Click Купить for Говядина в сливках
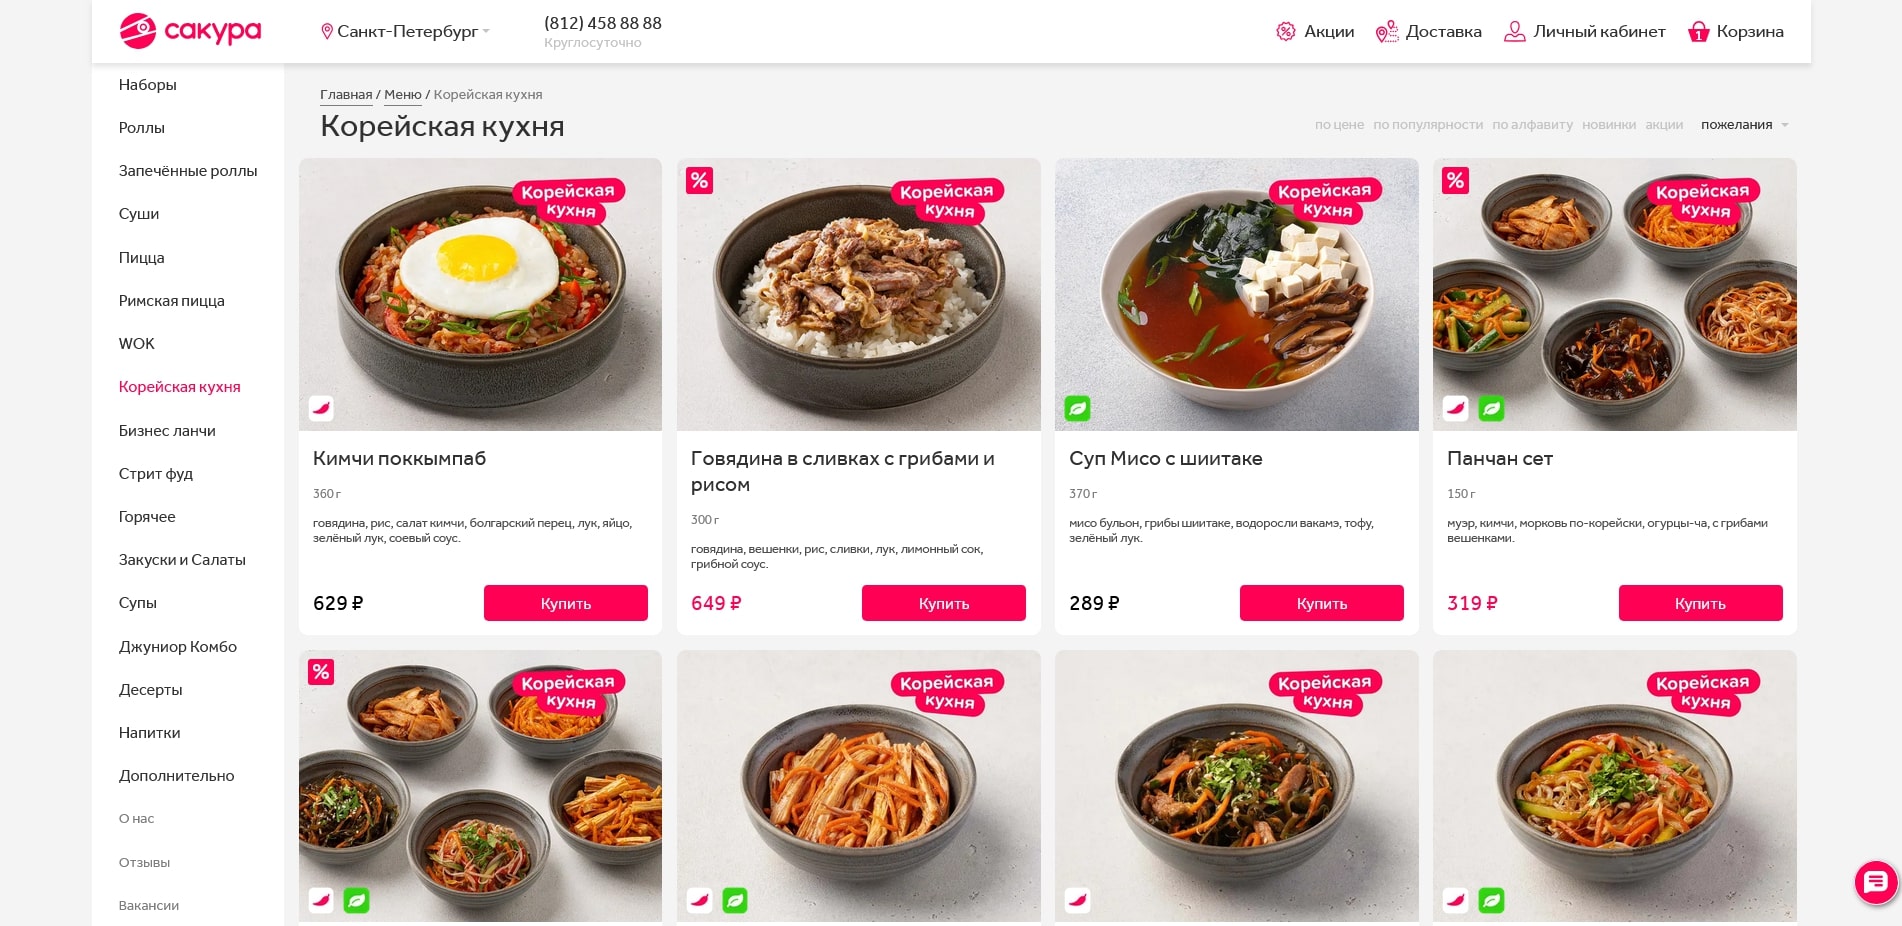Screen dimensions: 1902x926 pyautogui.click(x=943, y=603)
